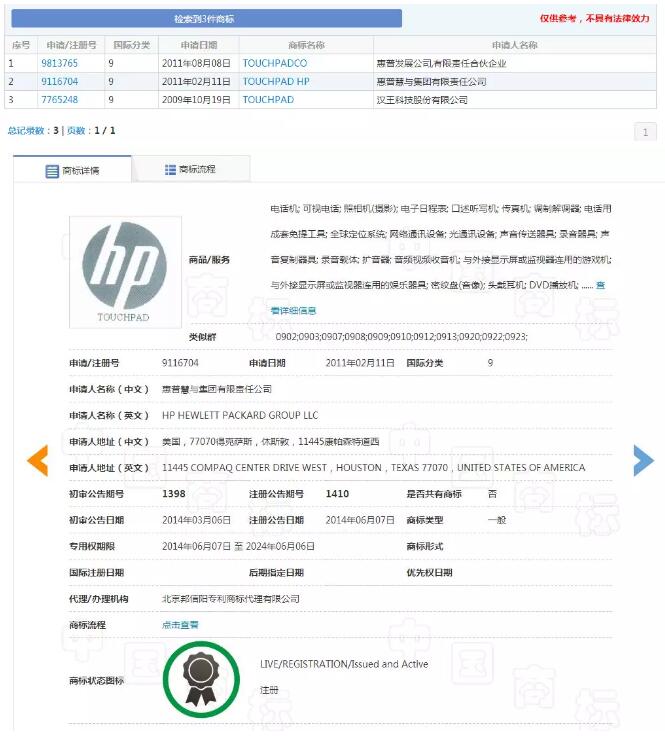Click the page 1 pagination button
665x736 pixels.
click(x=645, y=132)
